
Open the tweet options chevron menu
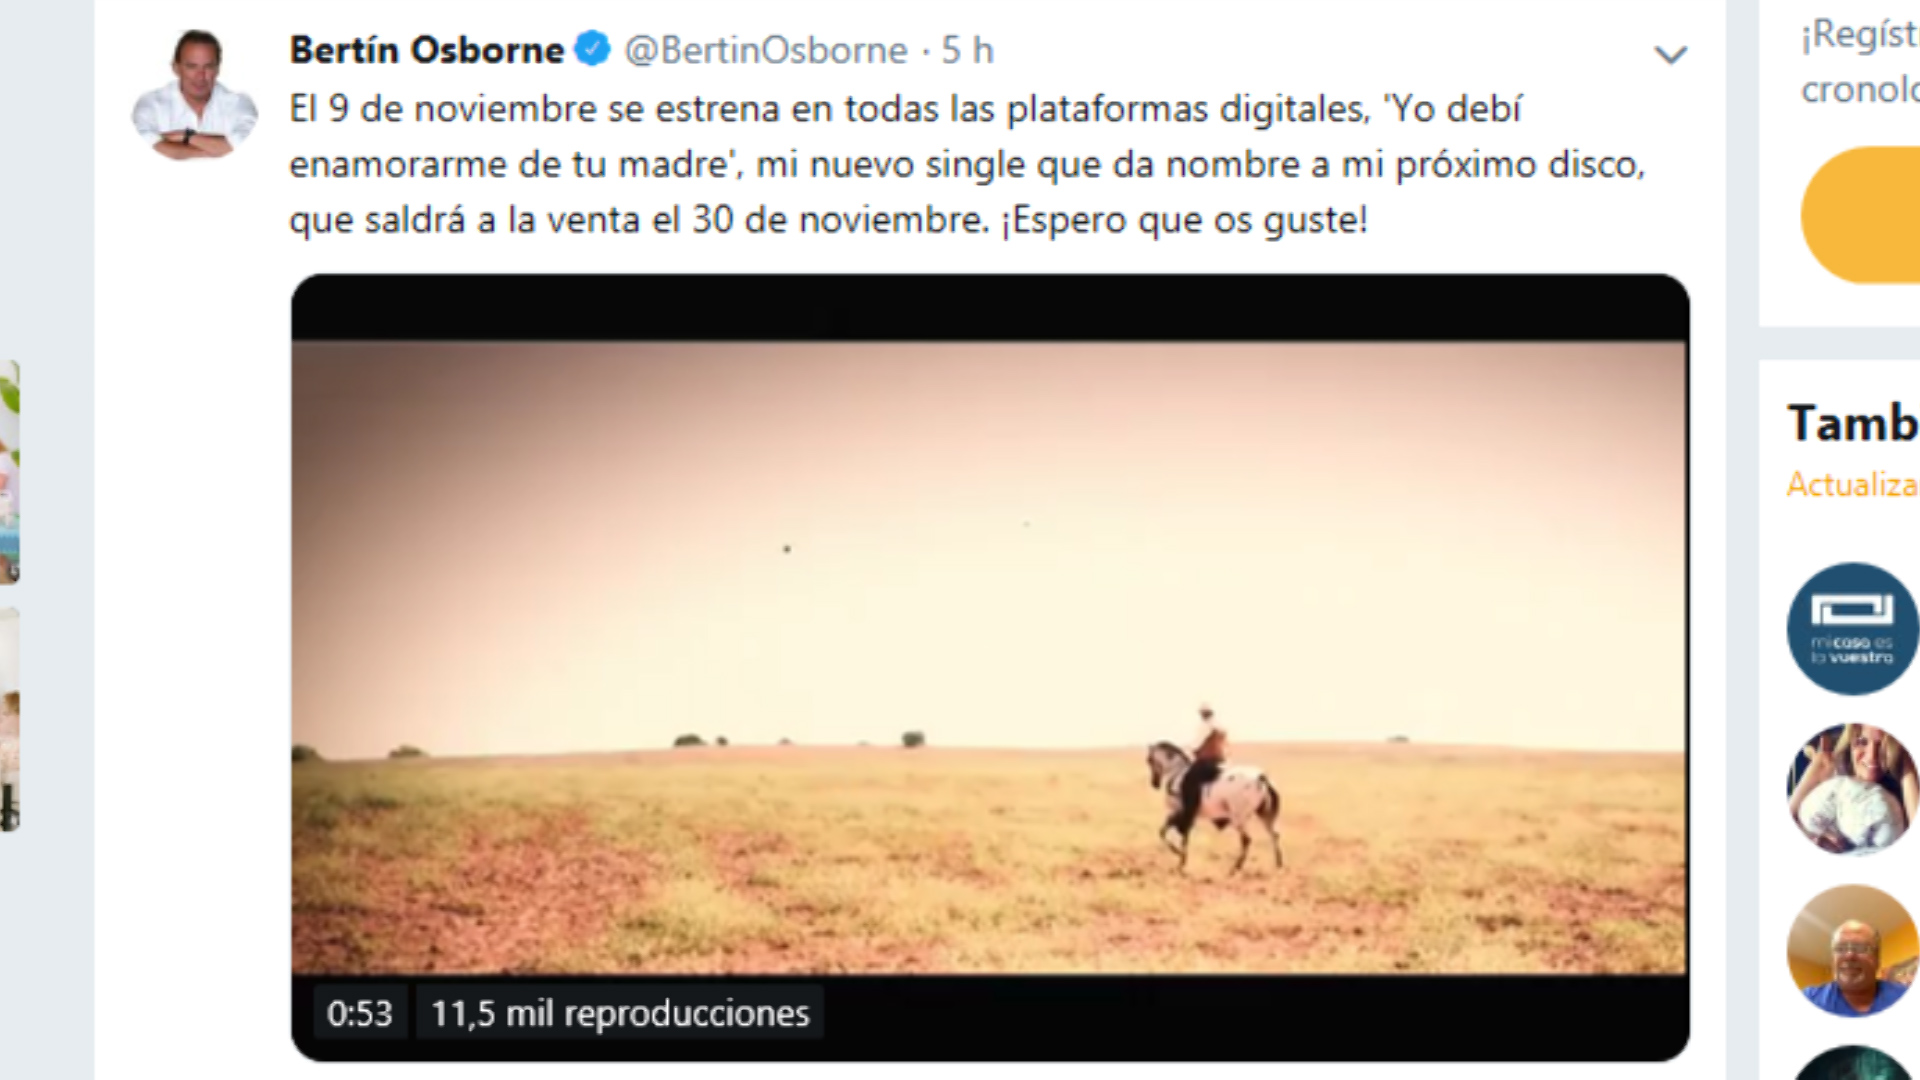pos(1670,54)
